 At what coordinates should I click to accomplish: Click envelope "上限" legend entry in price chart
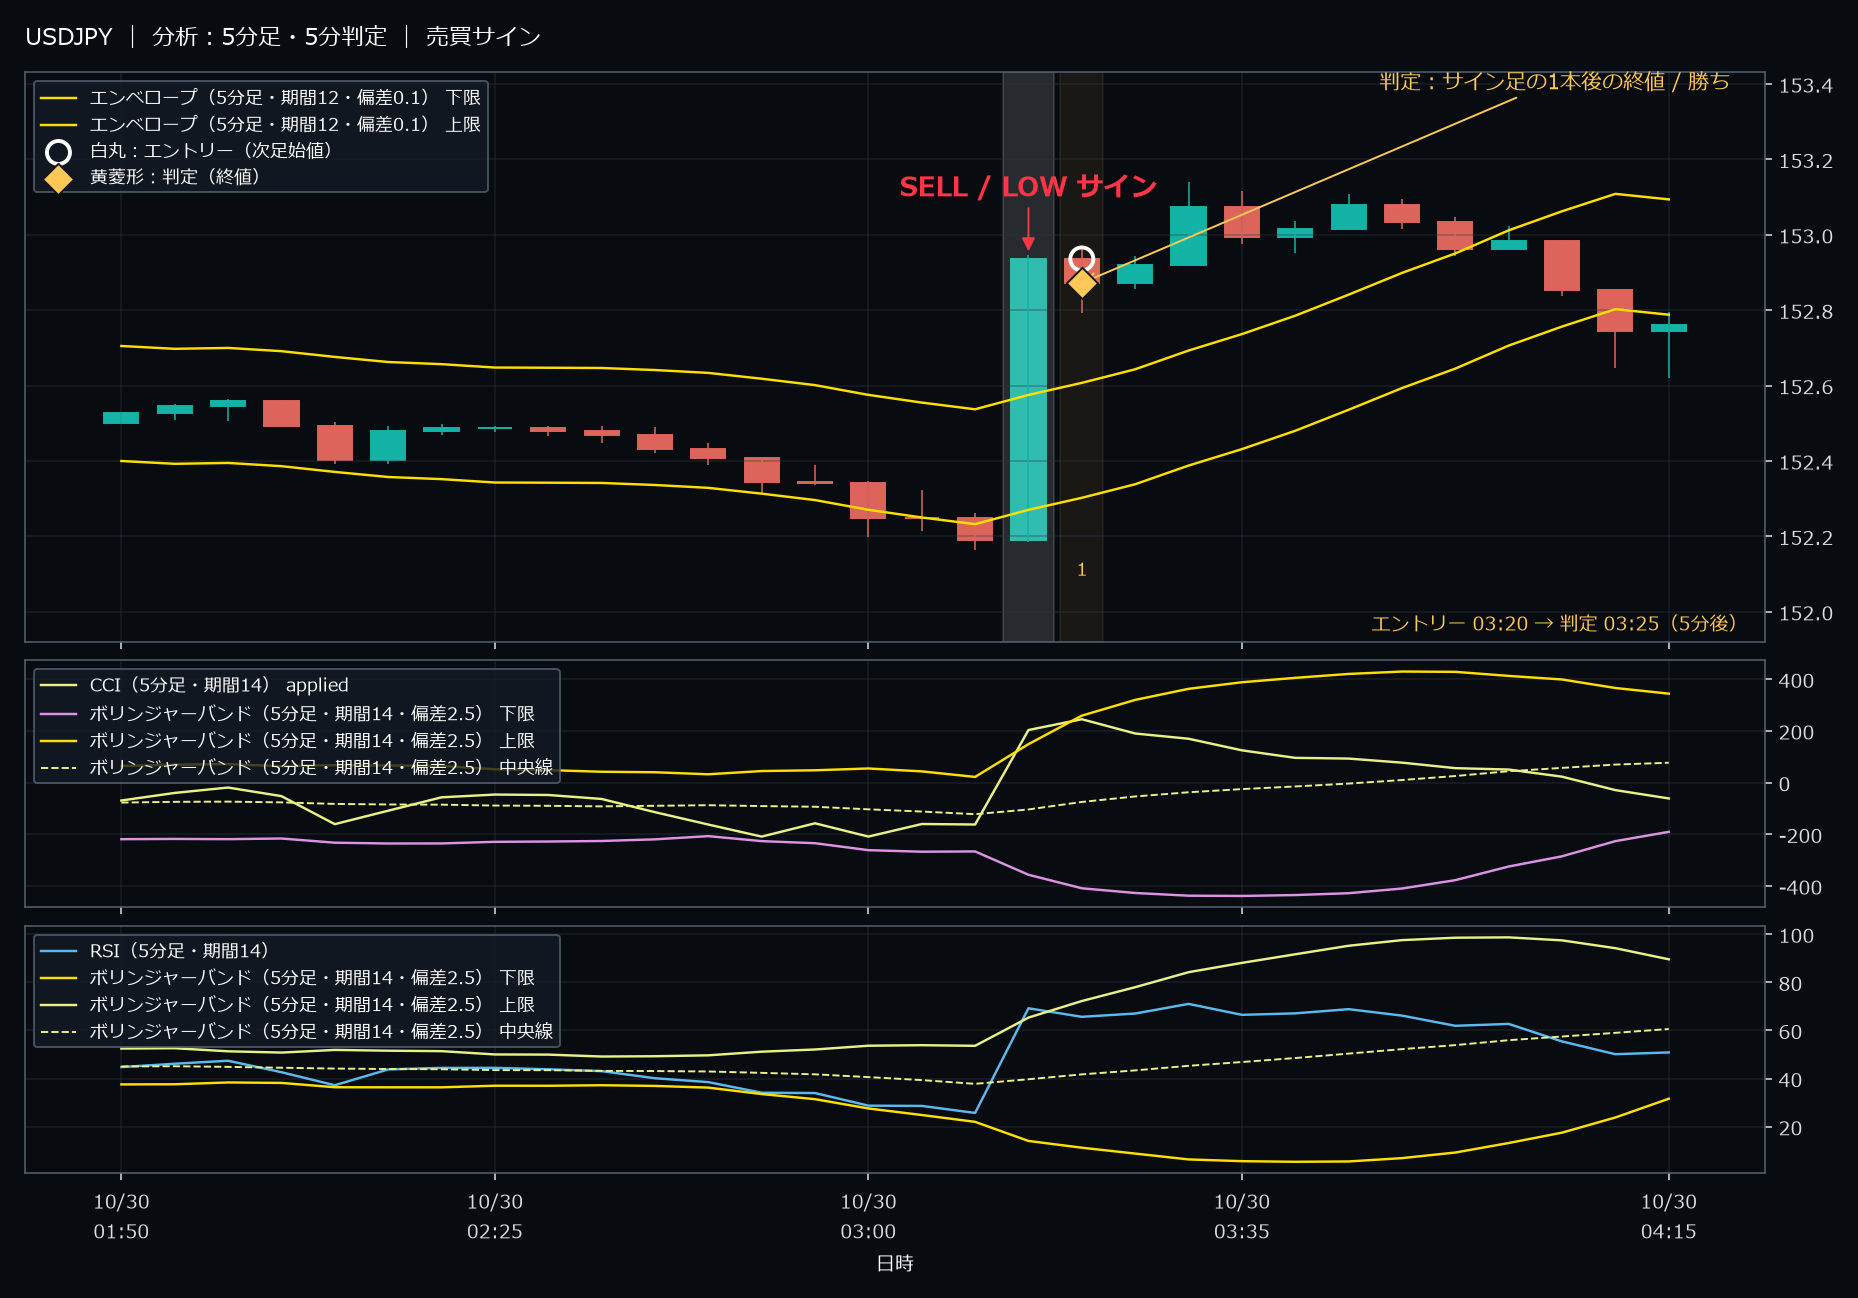click(261, 124)
